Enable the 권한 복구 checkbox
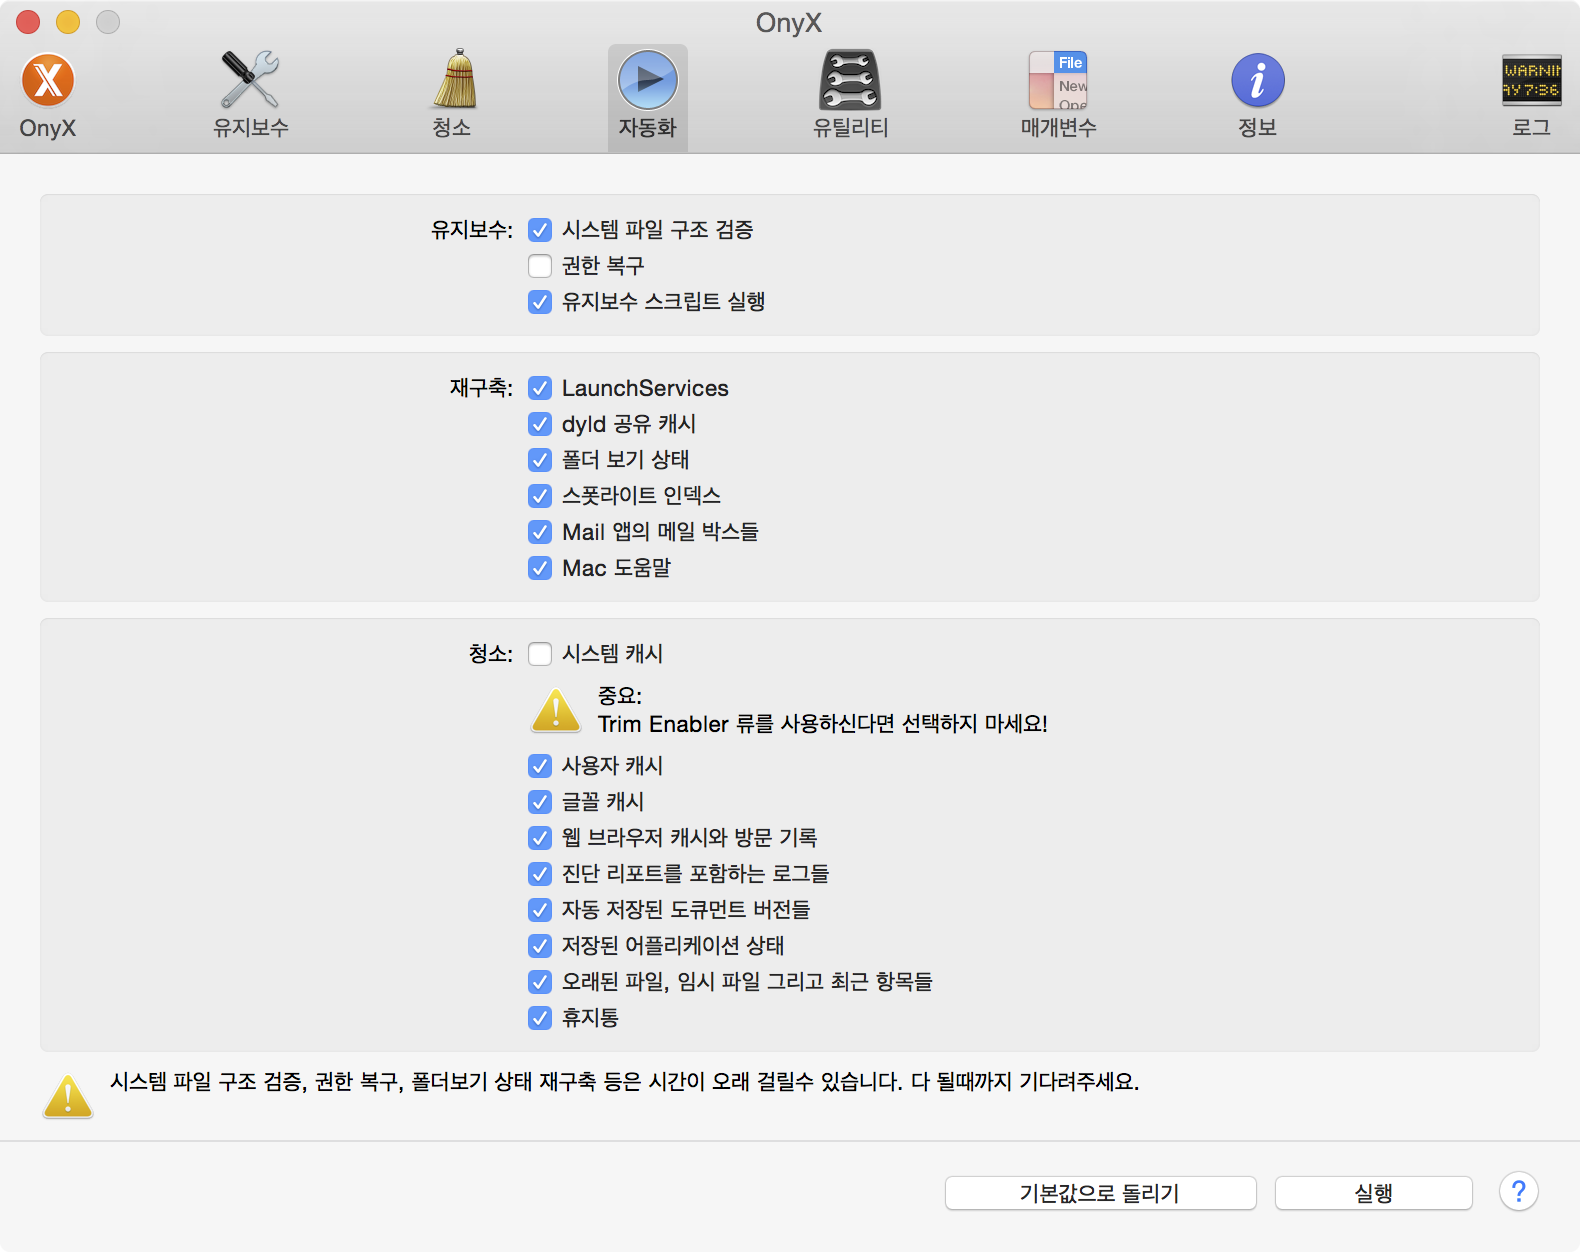 coord(540,266)
